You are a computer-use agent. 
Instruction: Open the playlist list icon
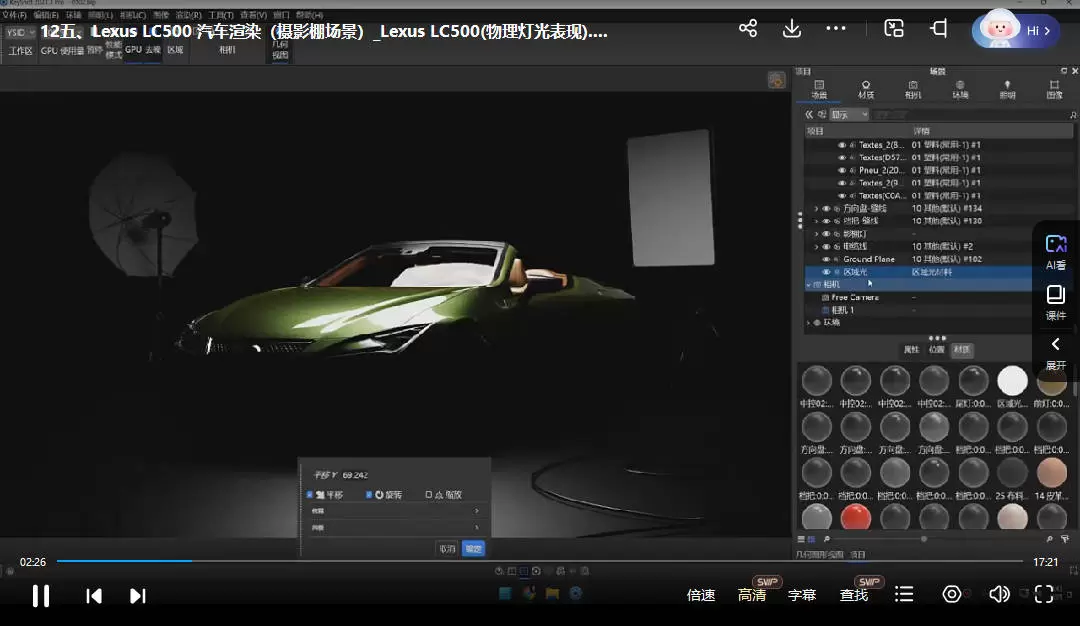904,594
